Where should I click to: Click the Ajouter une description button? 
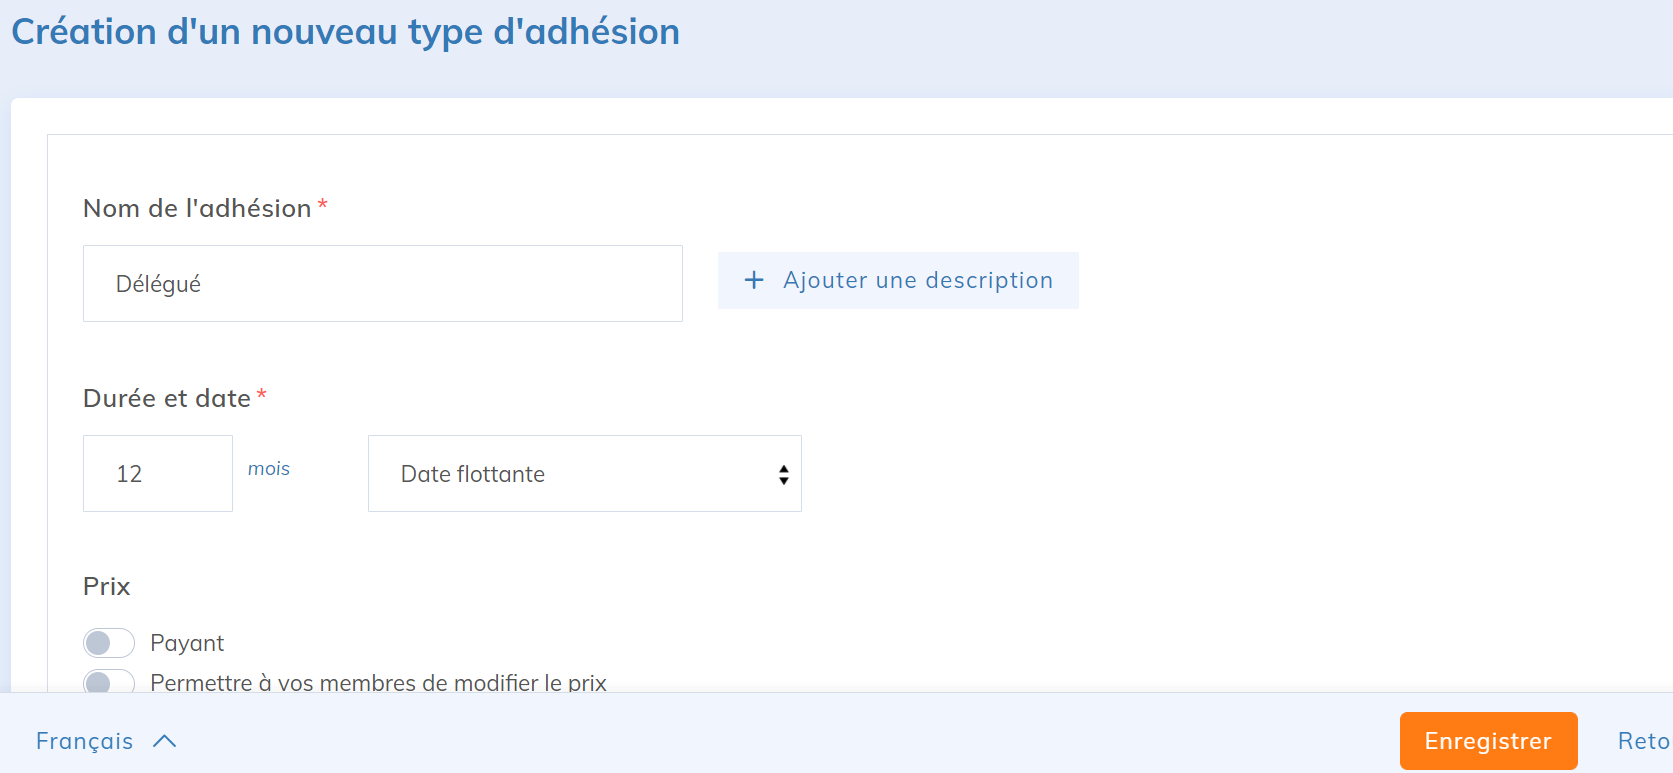(898, 281)
